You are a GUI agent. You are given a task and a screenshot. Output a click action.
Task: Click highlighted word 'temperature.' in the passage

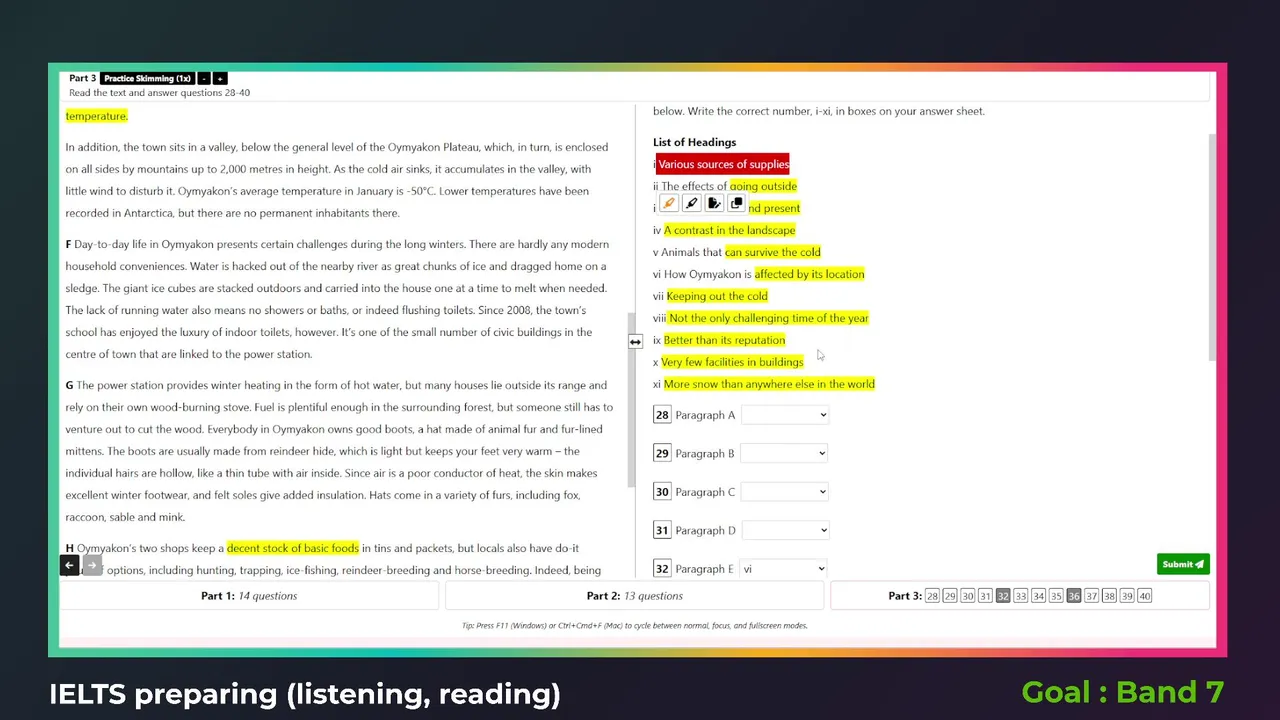coord(97,116)
